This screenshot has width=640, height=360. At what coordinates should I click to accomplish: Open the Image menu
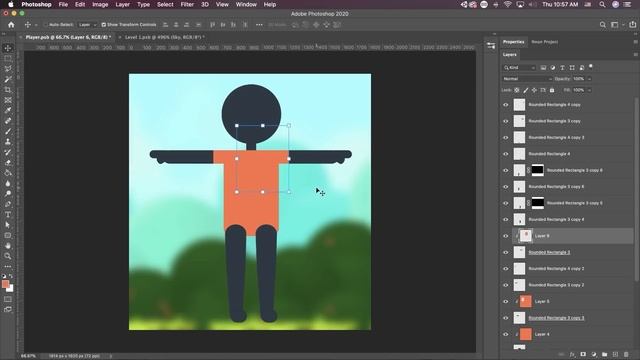(100, 4)
